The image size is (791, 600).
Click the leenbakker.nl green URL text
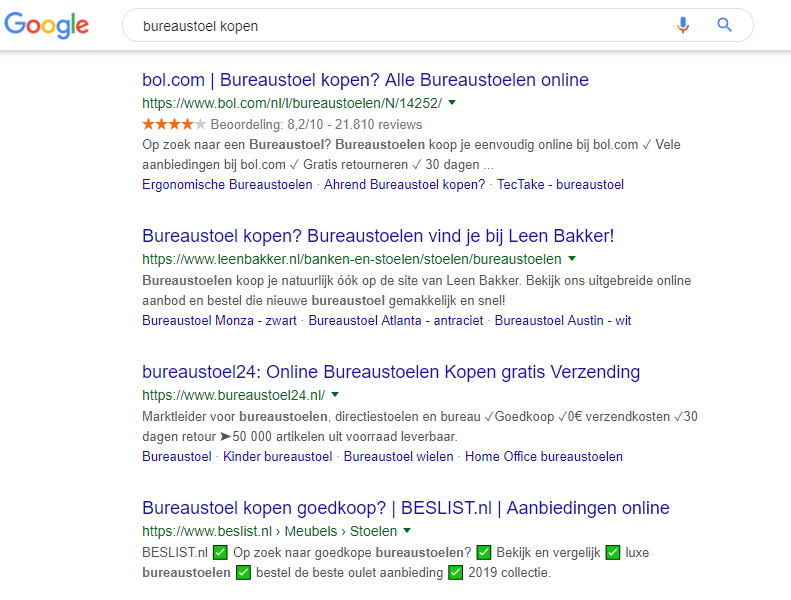click(x=352, y=259)
